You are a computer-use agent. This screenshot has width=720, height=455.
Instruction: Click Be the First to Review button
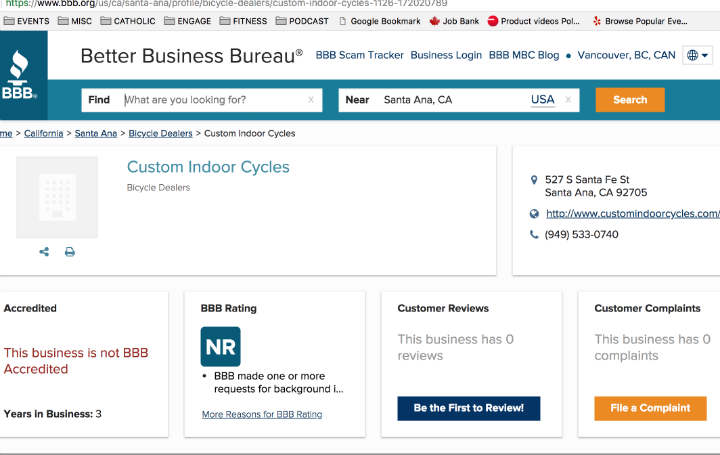click(469, 408)
